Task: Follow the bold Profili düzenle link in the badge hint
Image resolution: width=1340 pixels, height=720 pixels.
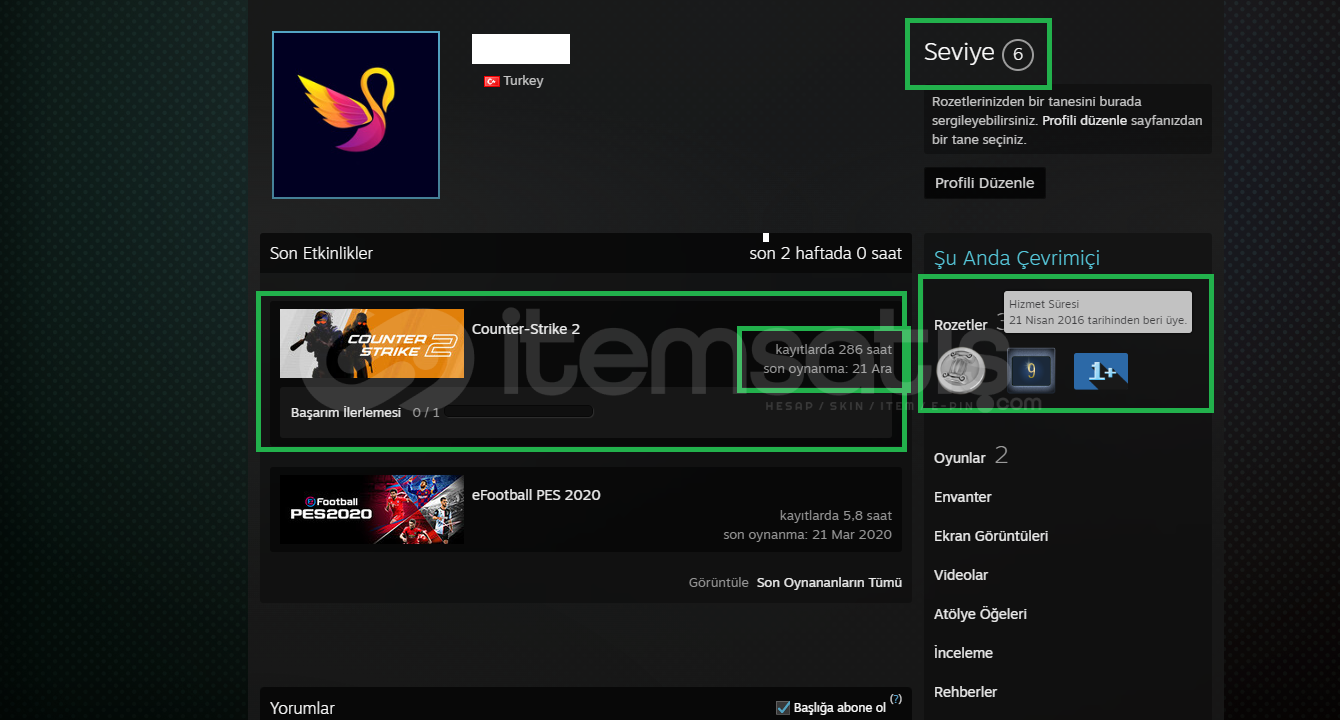Action: click(1084, 121)
